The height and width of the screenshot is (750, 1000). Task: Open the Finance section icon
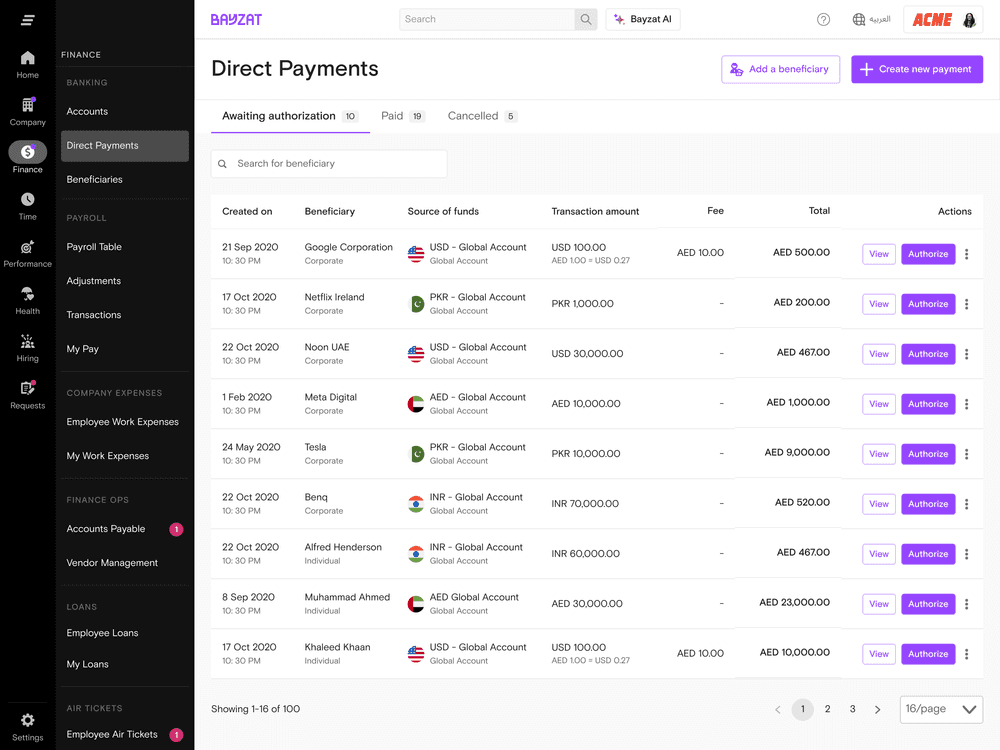(27, 158)
